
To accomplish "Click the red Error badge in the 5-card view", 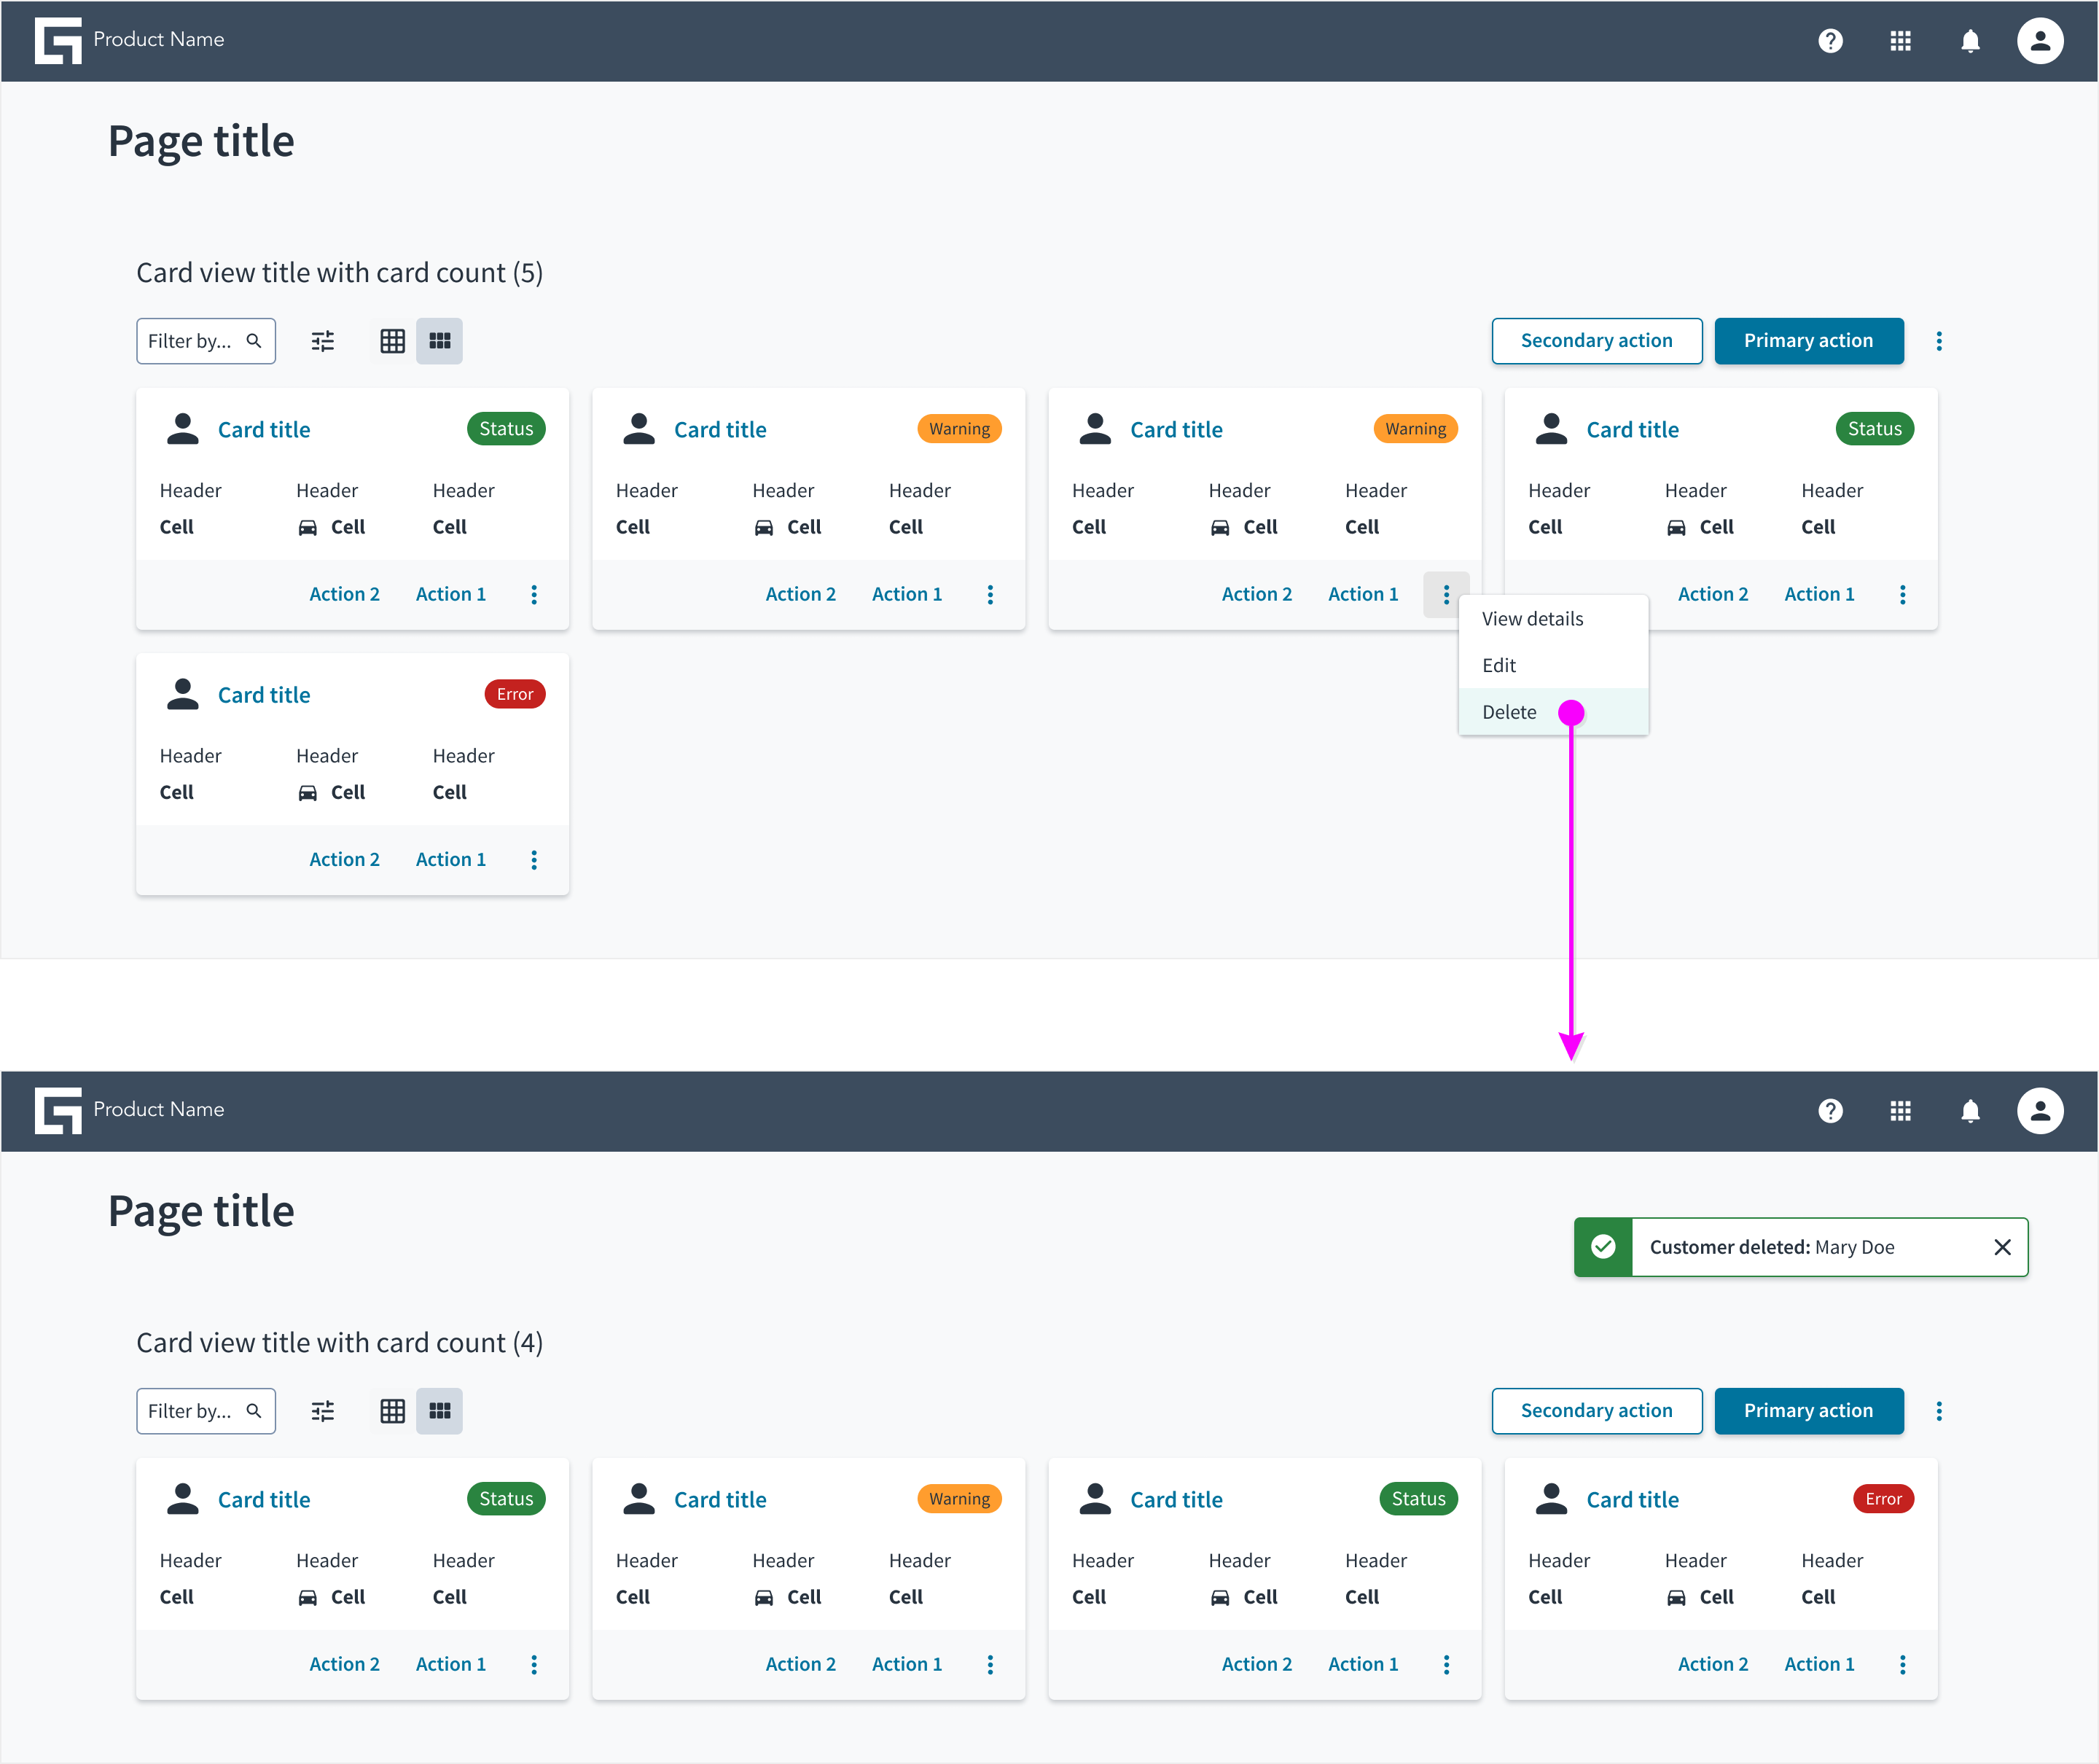I will 515,694.
